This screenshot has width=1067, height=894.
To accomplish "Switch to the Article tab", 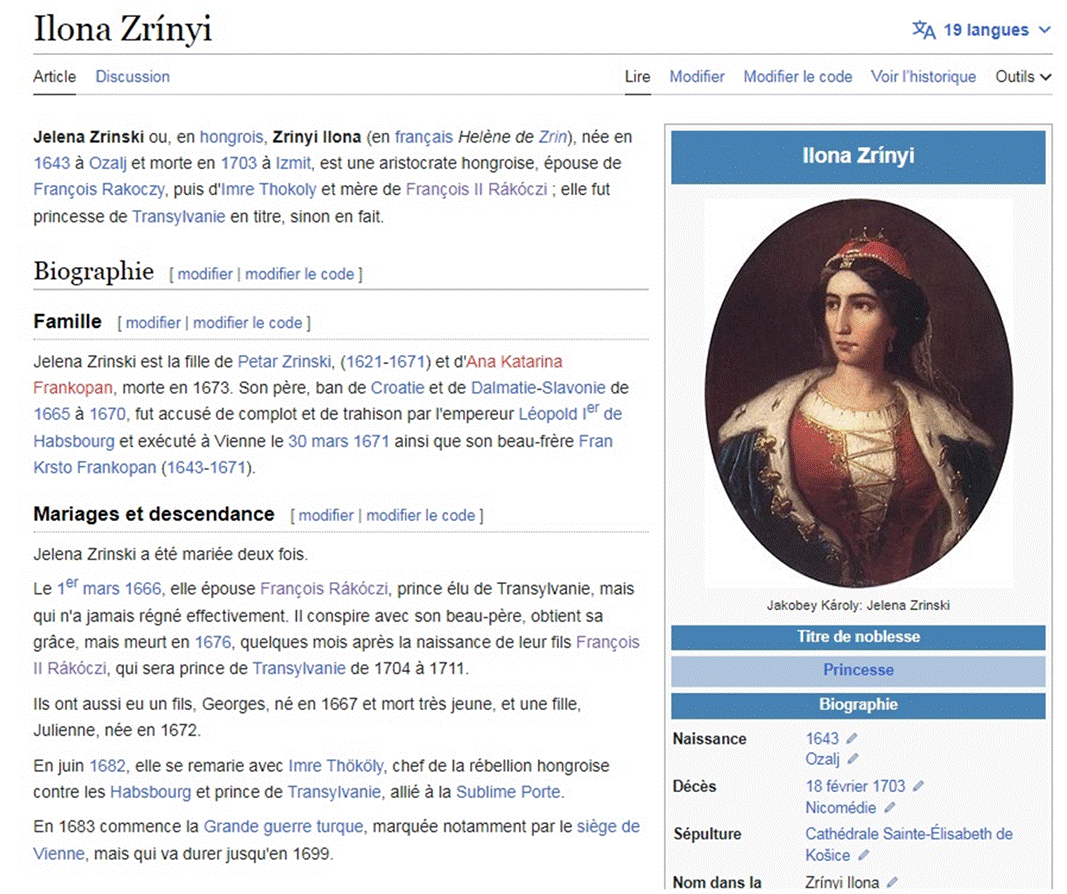I will click(54, 76).
